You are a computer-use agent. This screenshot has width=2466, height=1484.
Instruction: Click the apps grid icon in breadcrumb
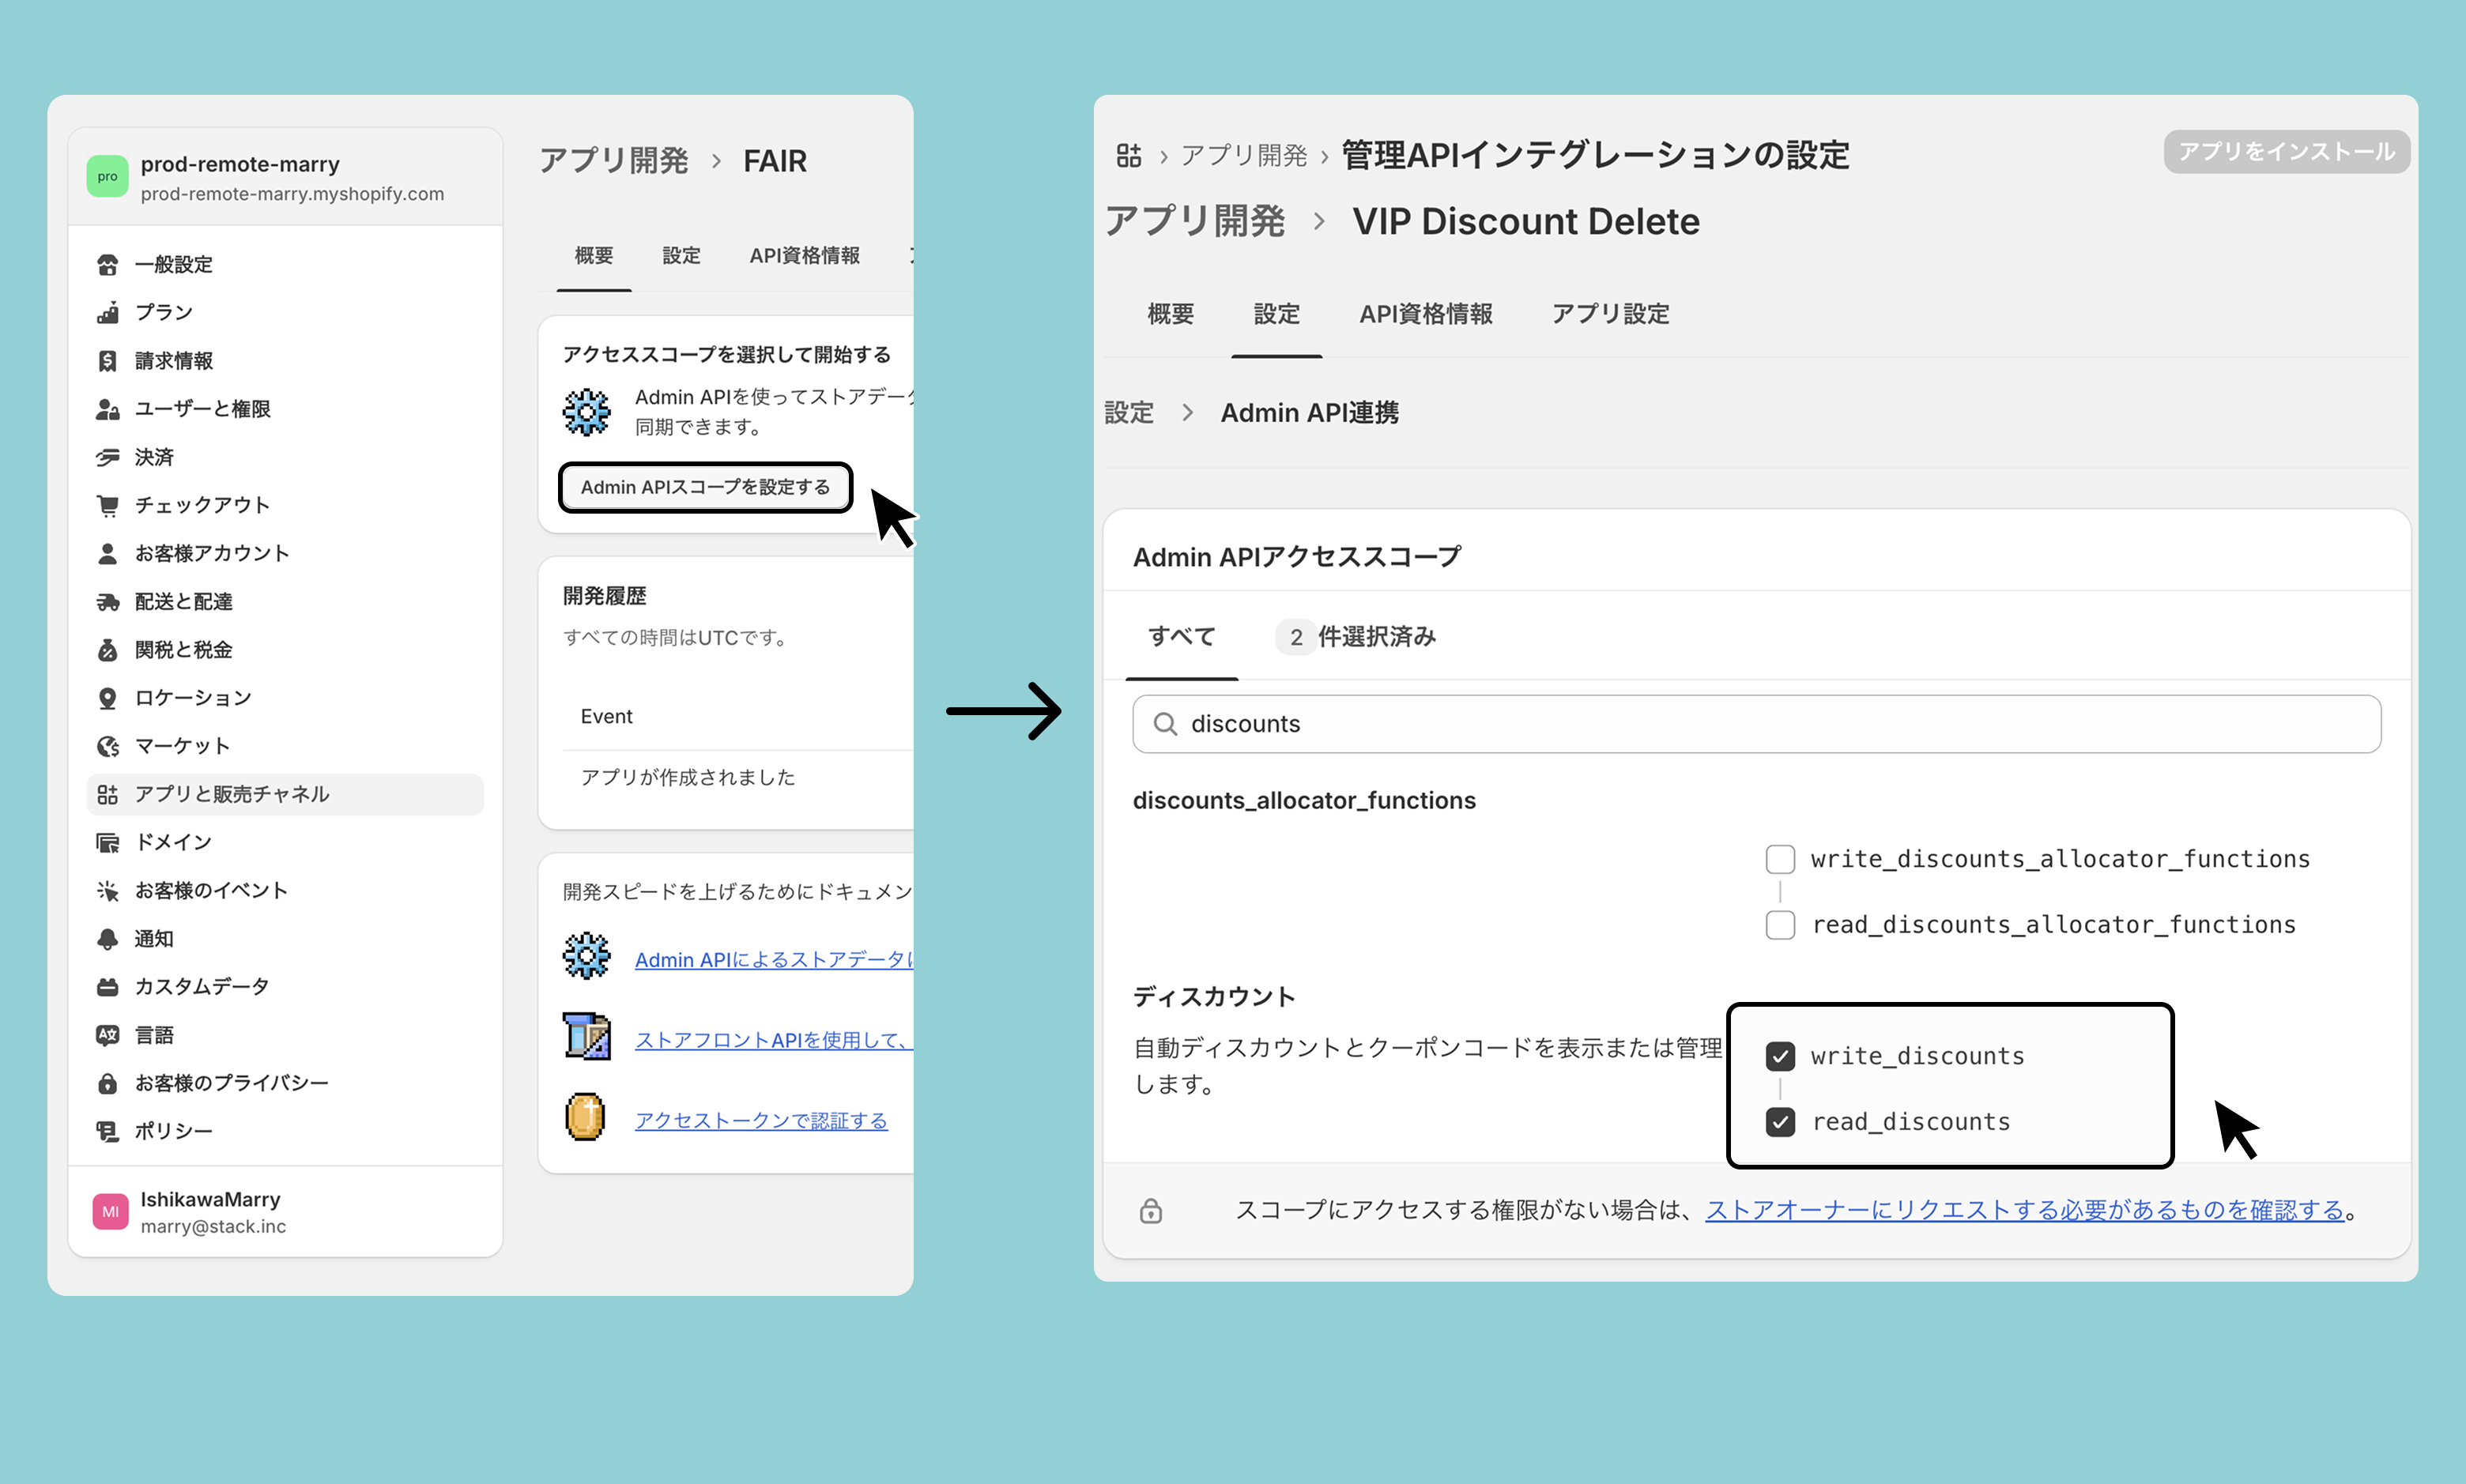(1128, 155)
